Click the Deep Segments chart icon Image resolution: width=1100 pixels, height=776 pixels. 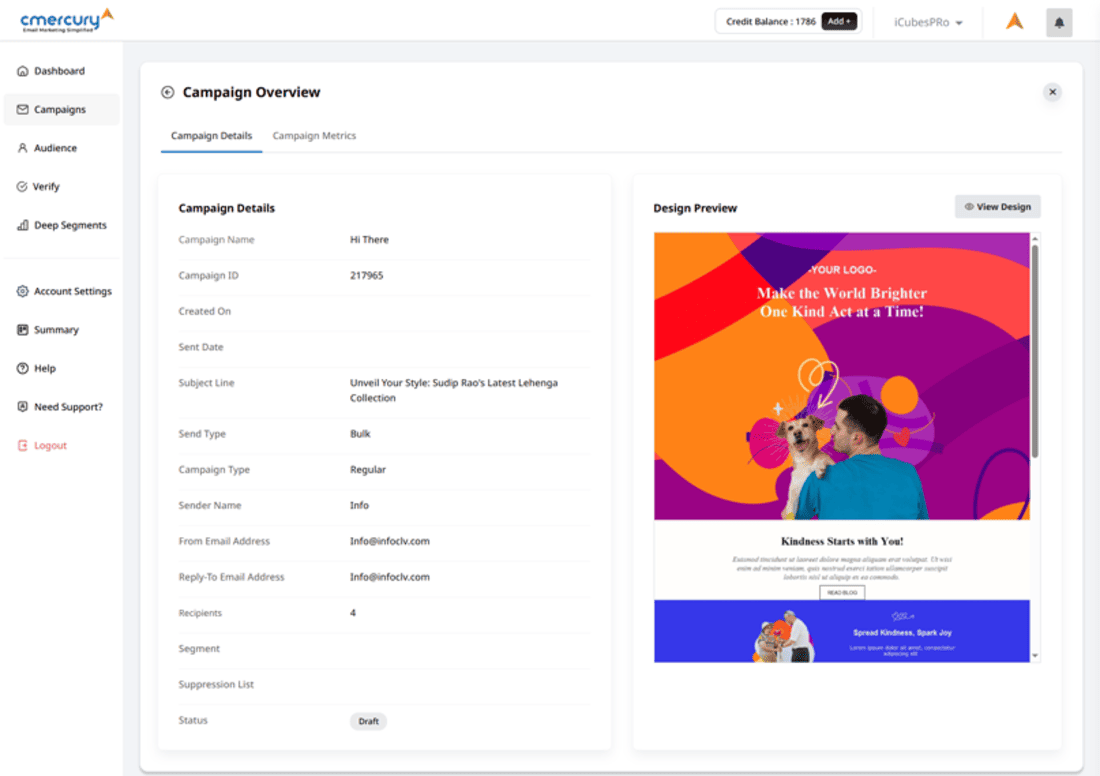click(x=23, y=226)
